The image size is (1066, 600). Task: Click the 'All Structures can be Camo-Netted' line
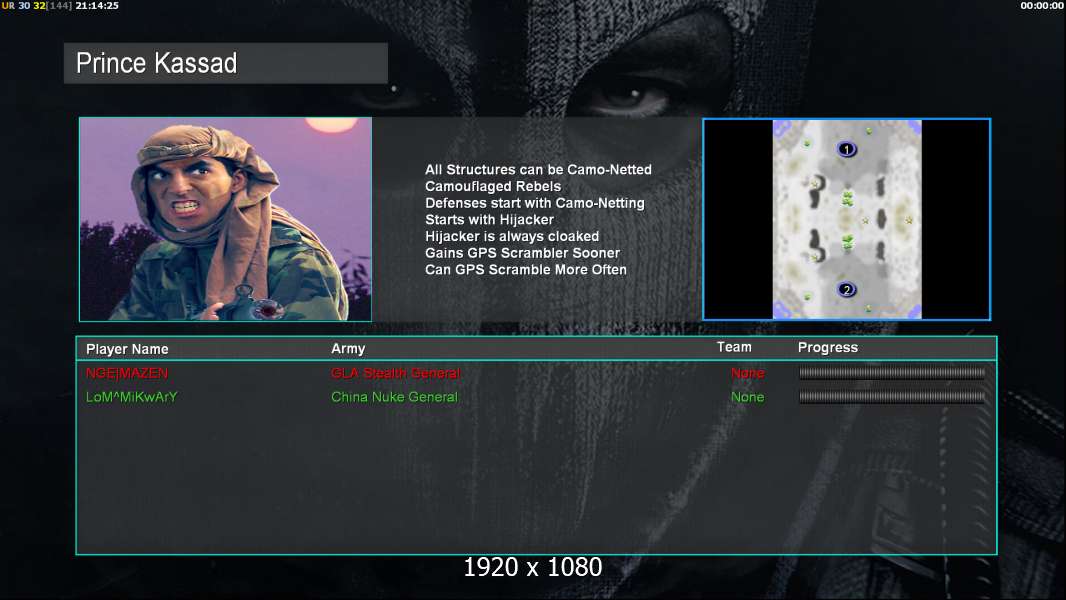tap(538, 170)
